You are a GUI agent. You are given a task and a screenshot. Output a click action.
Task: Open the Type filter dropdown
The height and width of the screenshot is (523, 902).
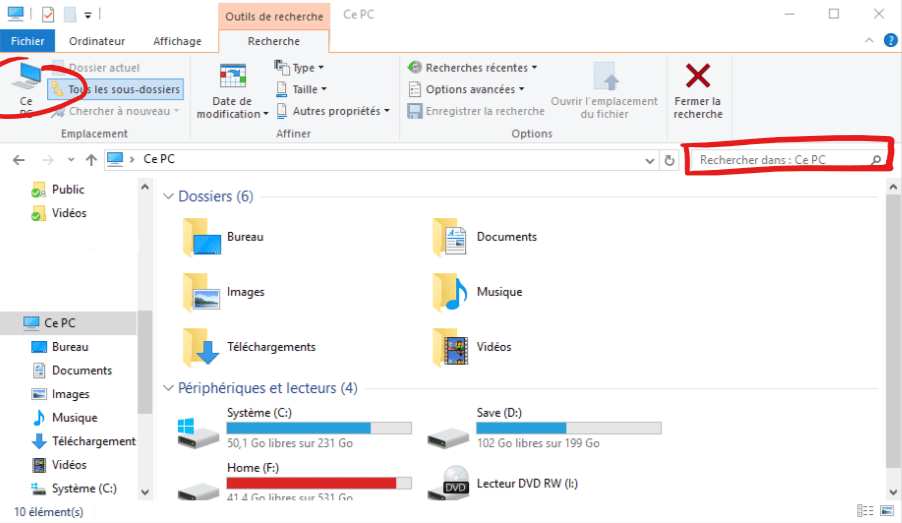click(x=299, y=68)
